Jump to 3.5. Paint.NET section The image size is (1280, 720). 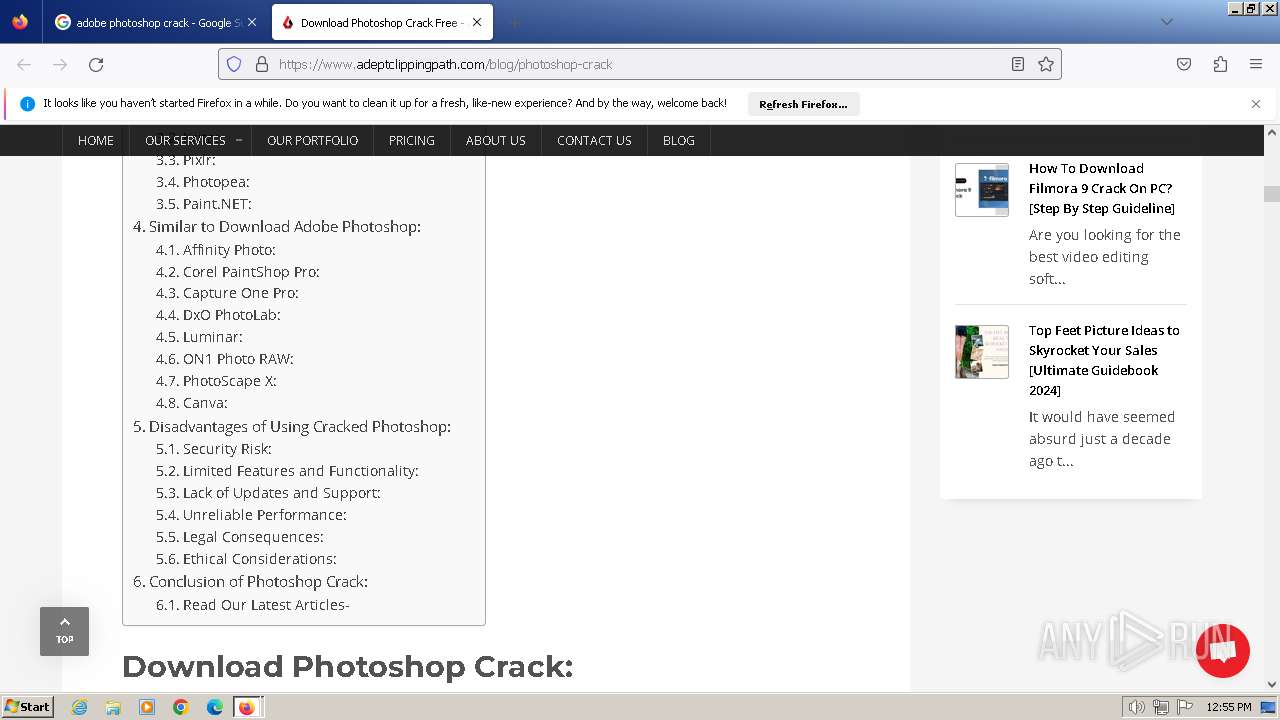point(204,204)
